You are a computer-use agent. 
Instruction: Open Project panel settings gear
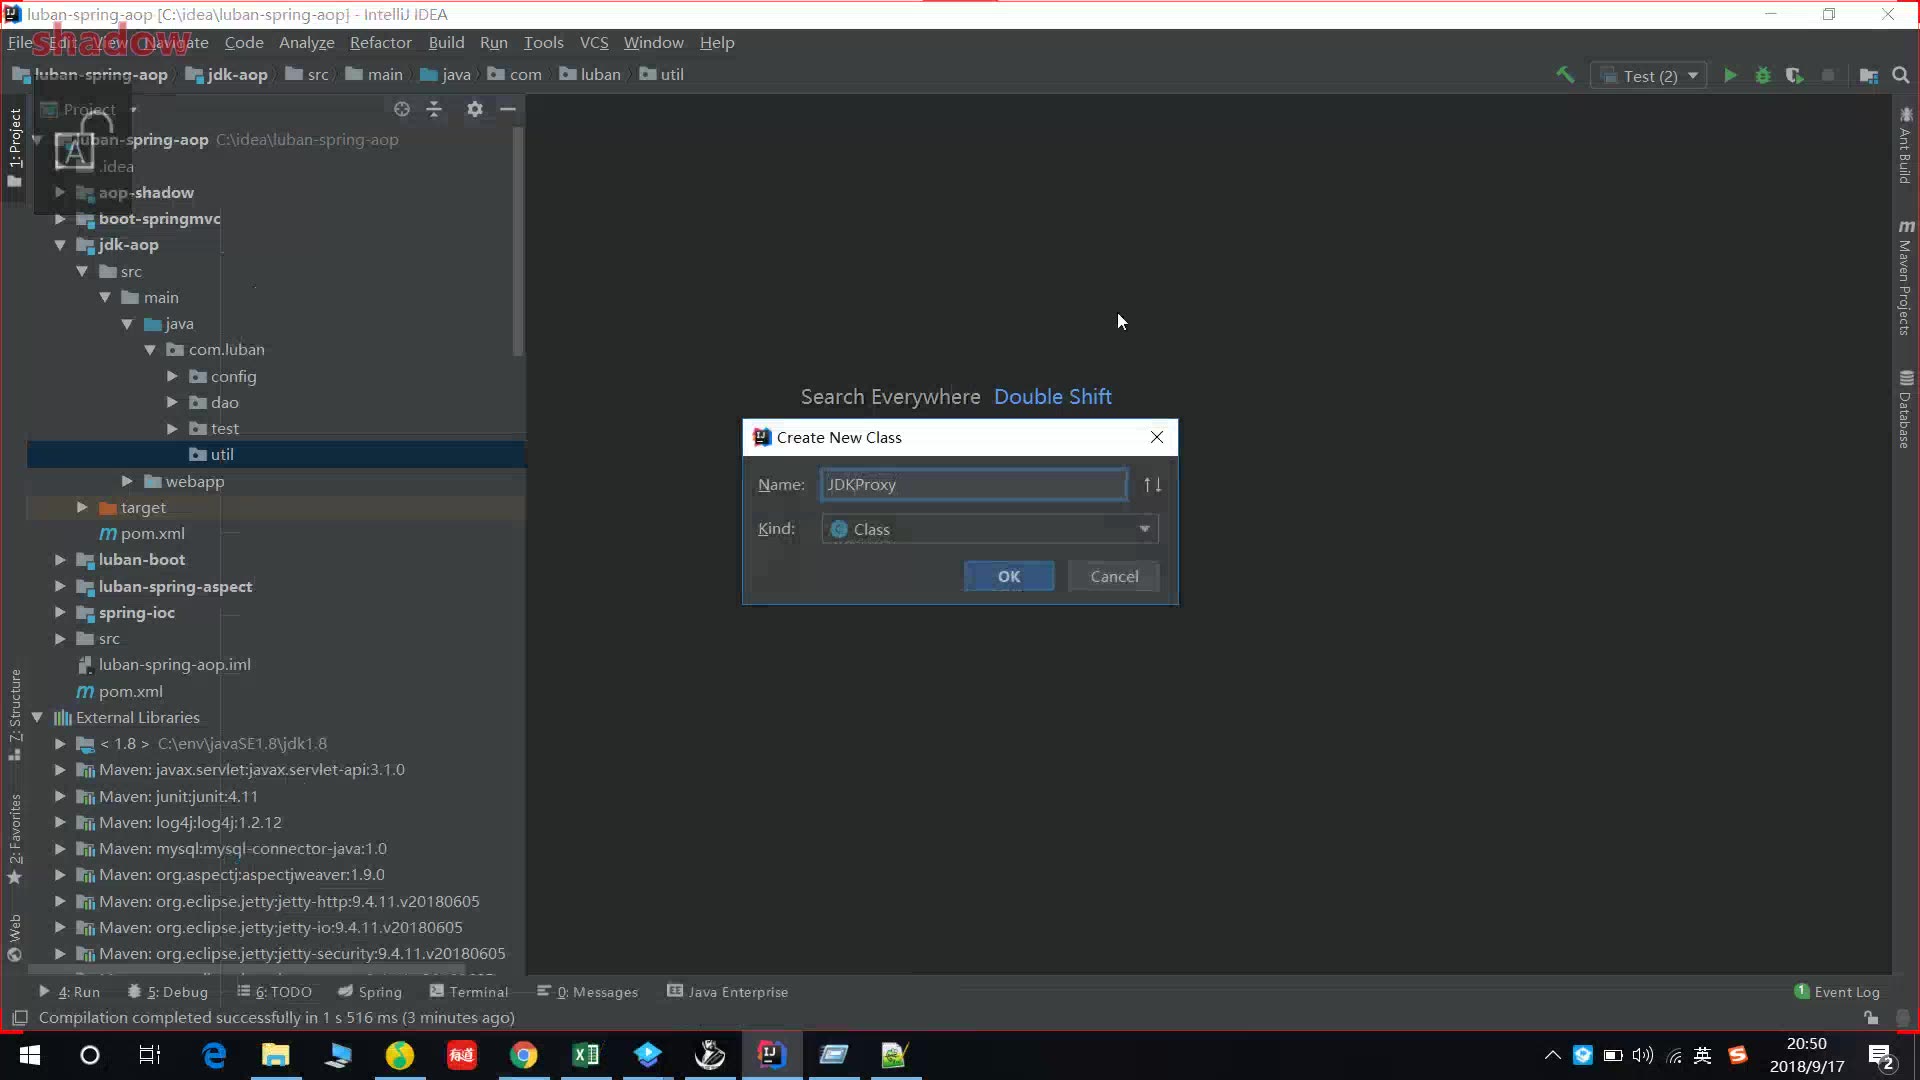(475, 109)
